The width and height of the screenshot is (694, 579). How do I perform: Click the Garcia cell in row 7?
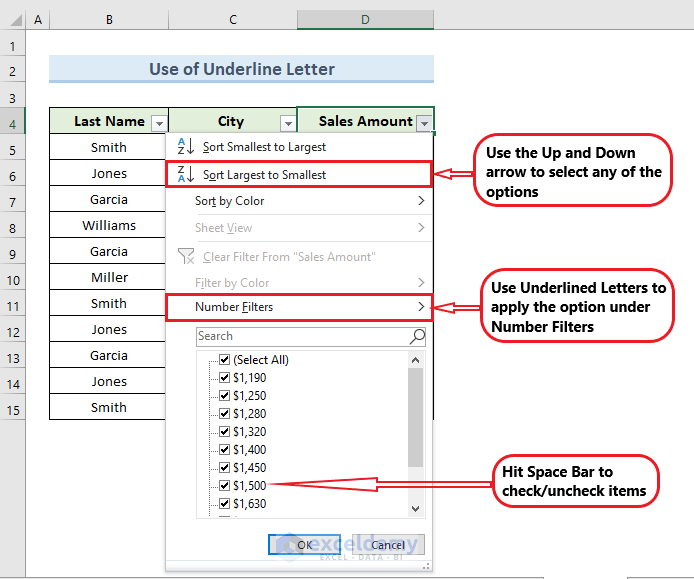(x=109, y=200)
